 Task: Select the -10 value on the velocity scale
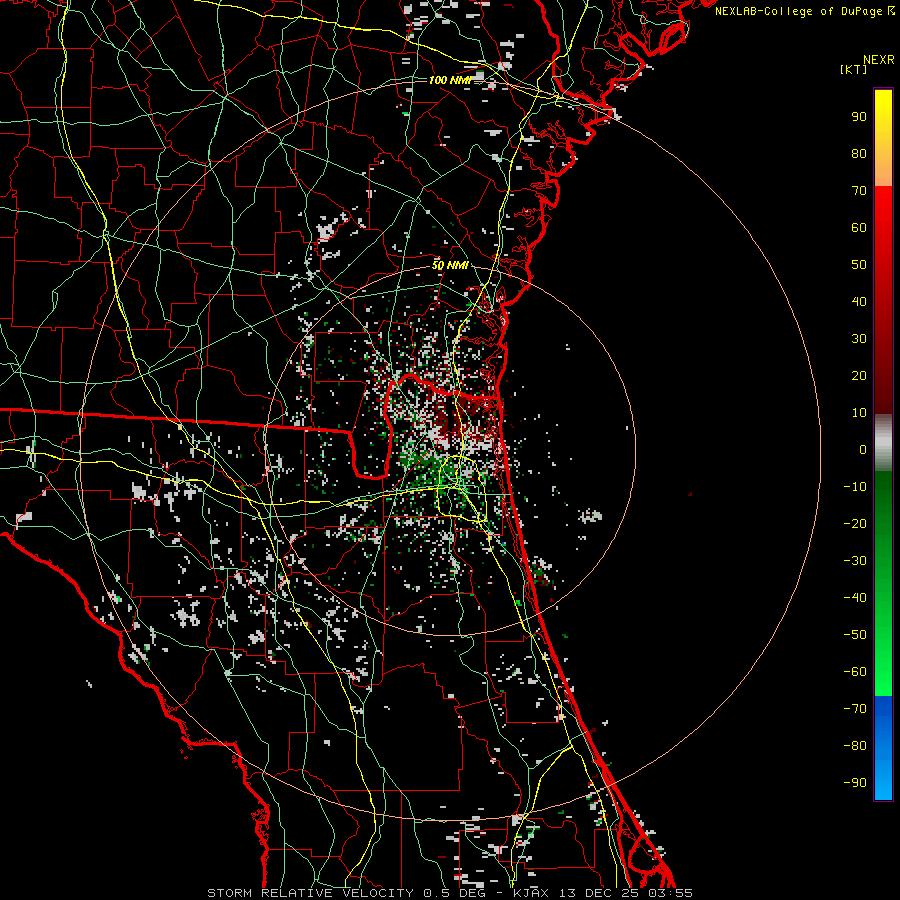click(x=855, y=487)
